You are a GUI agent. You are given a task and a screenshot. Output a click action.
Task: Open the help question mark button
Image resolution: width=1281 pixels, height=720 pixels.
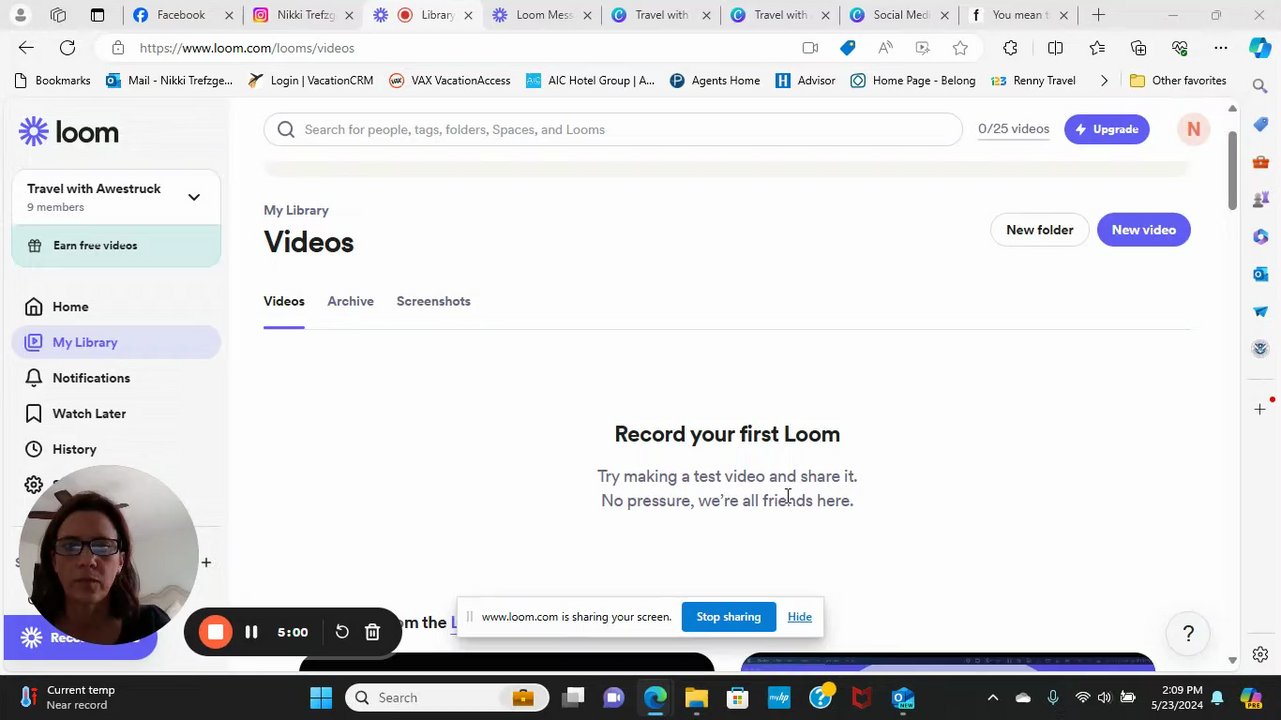(x=1188, y=633)
